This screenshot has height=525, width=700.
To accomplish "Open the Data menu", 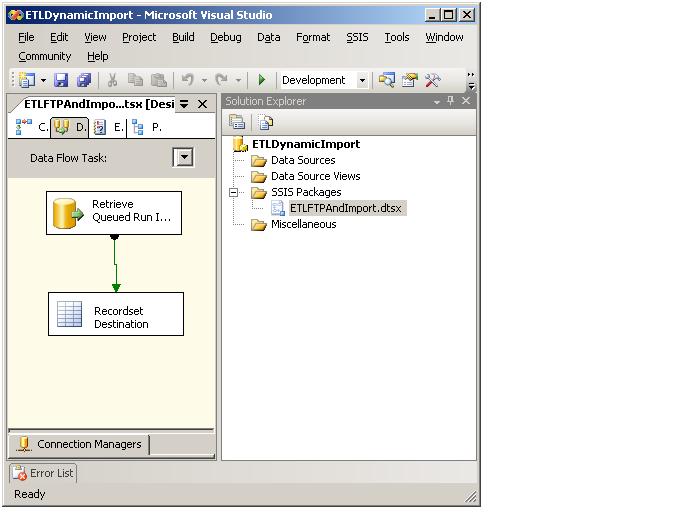I will [x=268, y=38].
